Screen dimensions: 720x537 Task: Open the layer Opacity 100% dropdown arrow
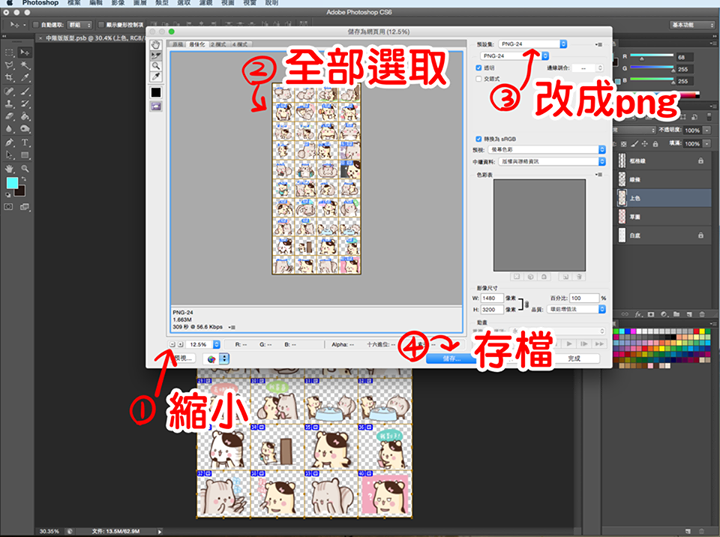click(707, 130)
